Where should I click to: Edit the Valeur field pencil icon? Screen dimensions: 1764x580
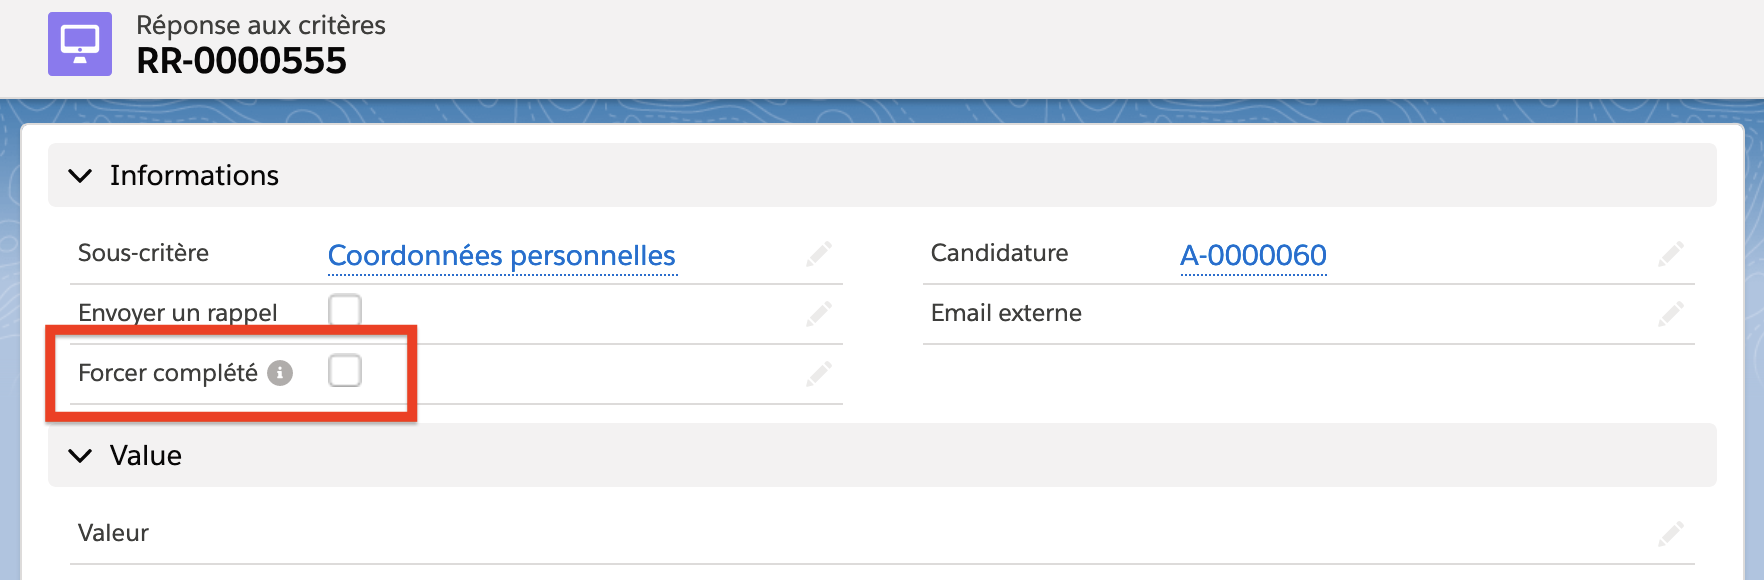(1670, 534)
